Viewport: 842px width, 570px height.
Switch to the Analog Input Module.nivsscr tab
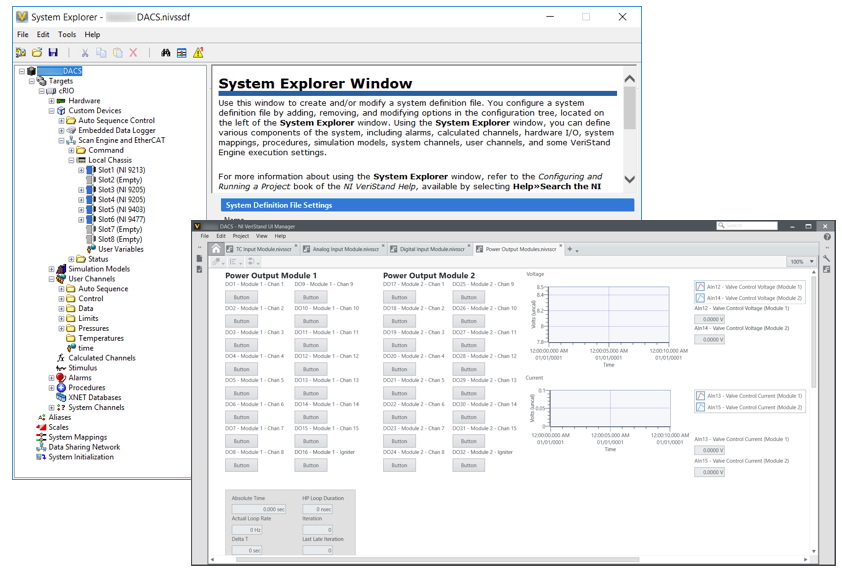pyautogui.click(x=346, y=249)
